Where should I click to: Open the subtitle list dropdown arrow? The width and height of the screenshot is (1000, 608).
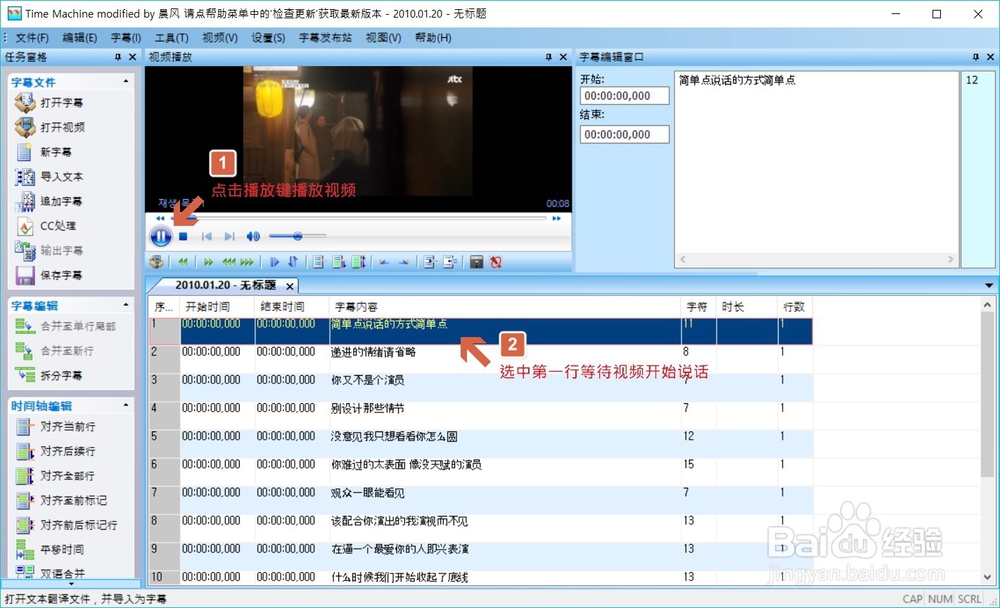pos(991,286)
